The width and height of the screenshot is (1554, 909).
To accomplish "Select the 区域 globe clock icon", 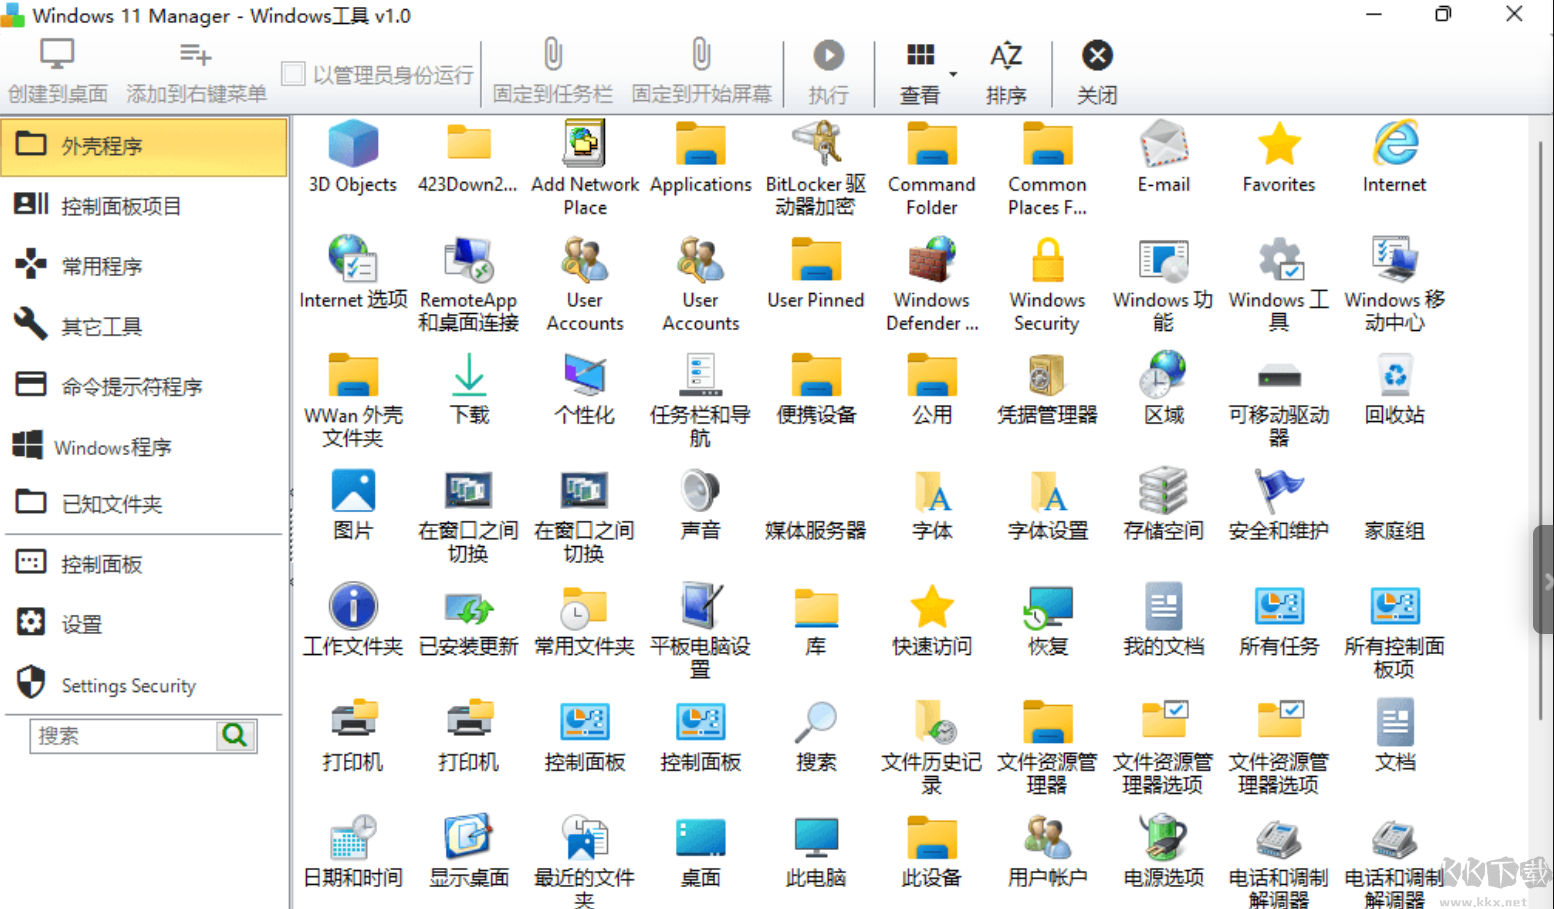I will point(1163,375).
